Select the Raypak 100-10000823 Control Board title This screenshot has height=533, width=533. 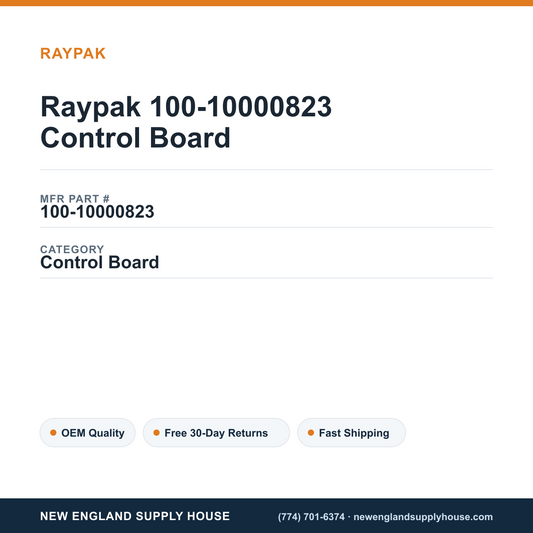click(186, 122)
